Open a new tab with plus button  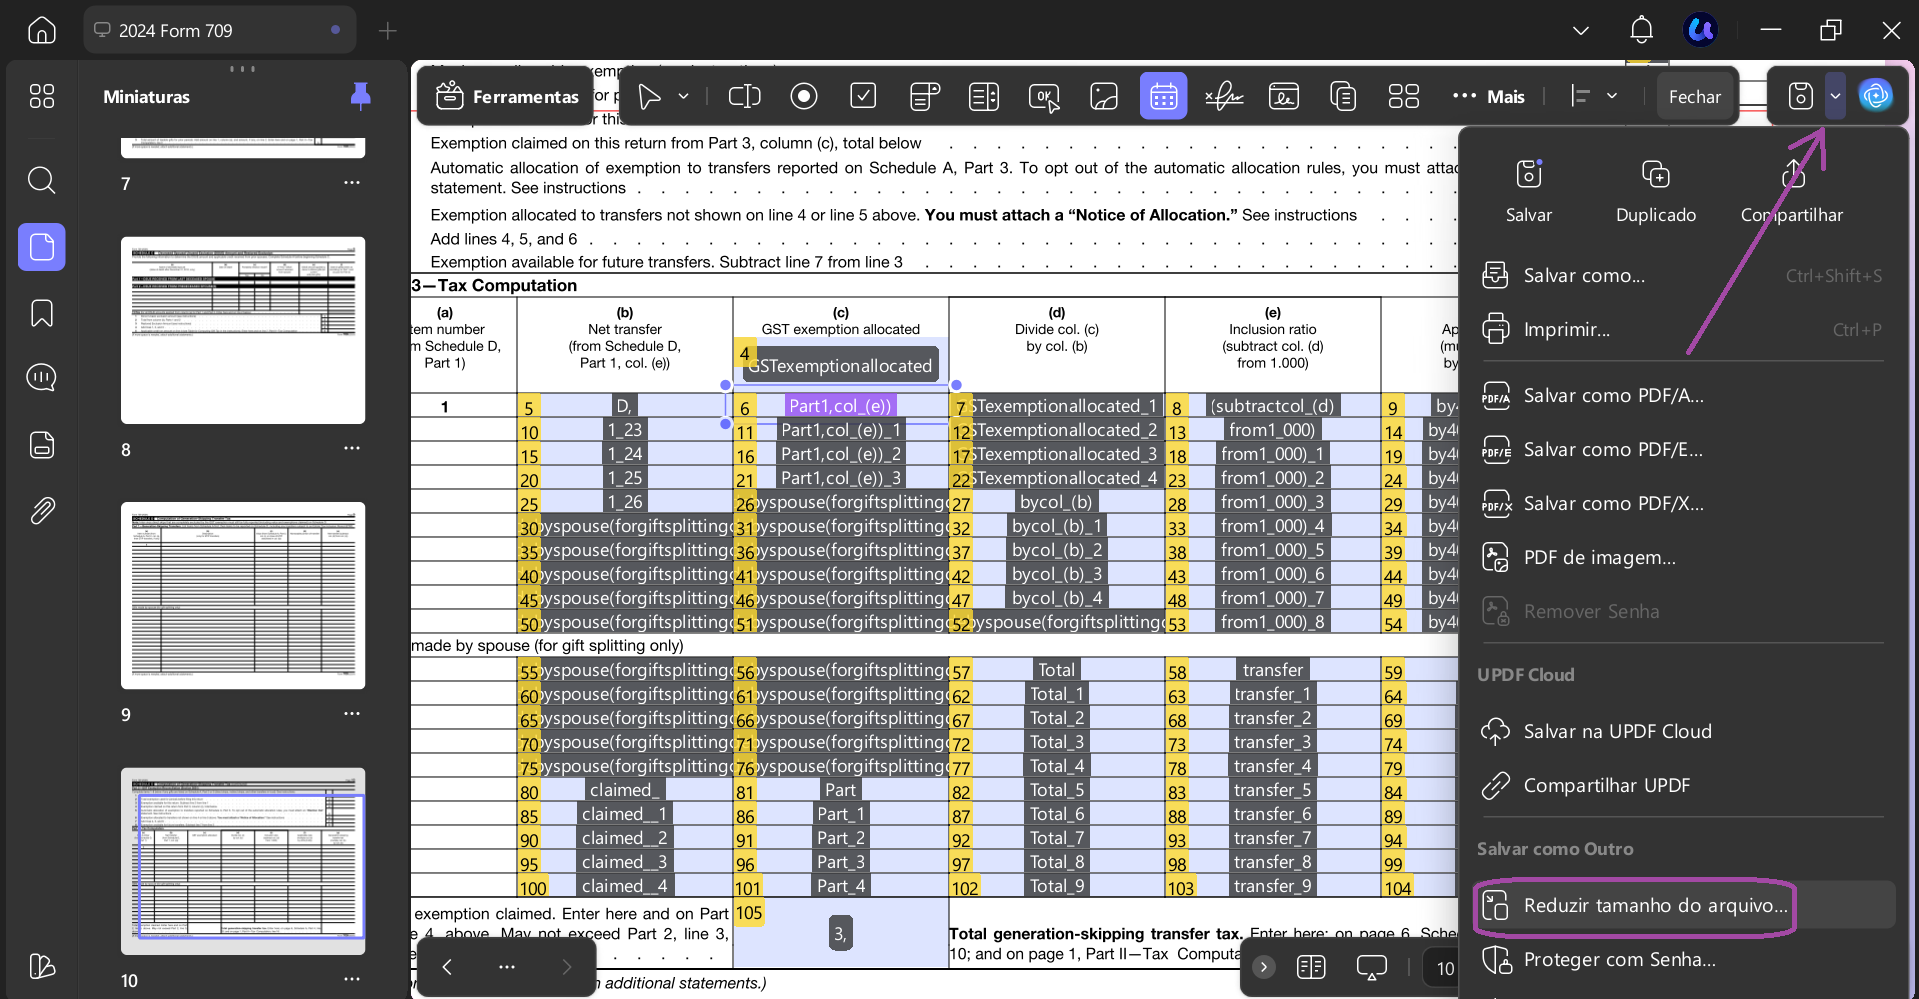click(388, 31)
